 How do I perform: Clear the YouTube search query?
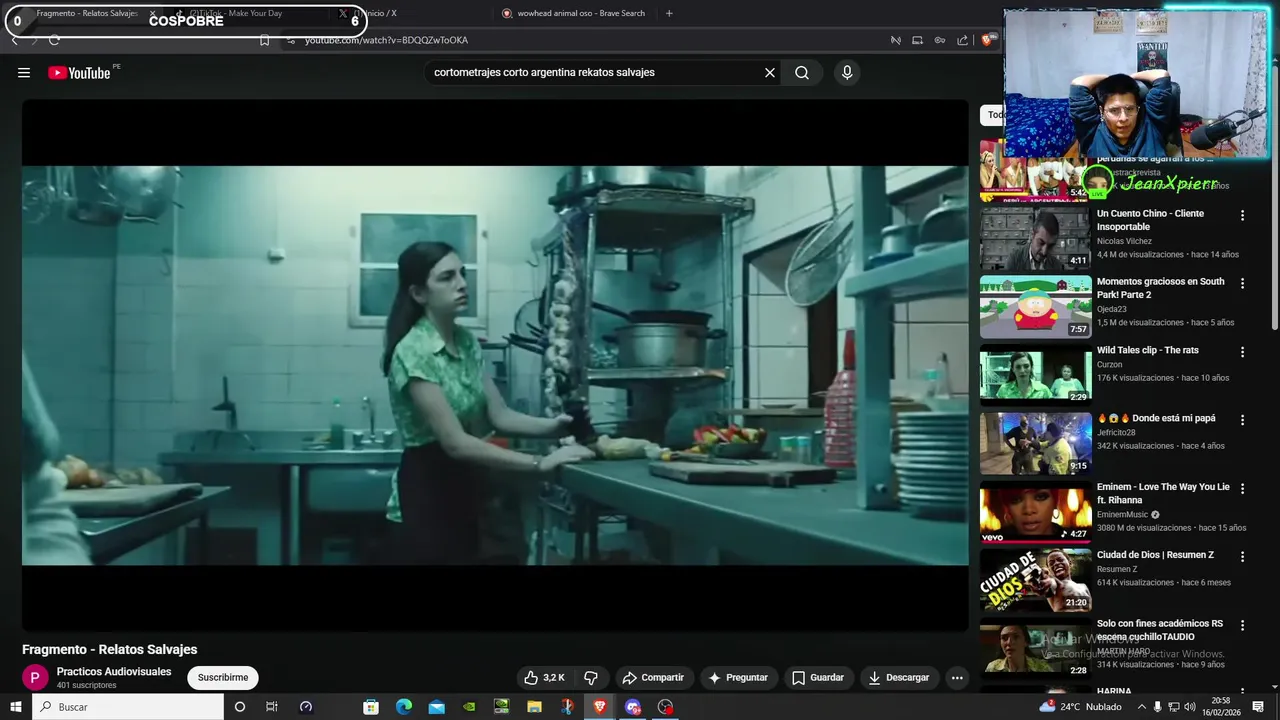tap(770, 72)
